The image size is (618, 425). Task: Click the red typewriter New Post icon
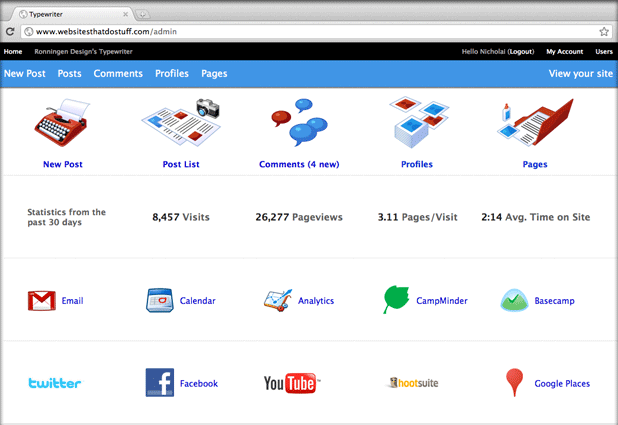point(62,123)
